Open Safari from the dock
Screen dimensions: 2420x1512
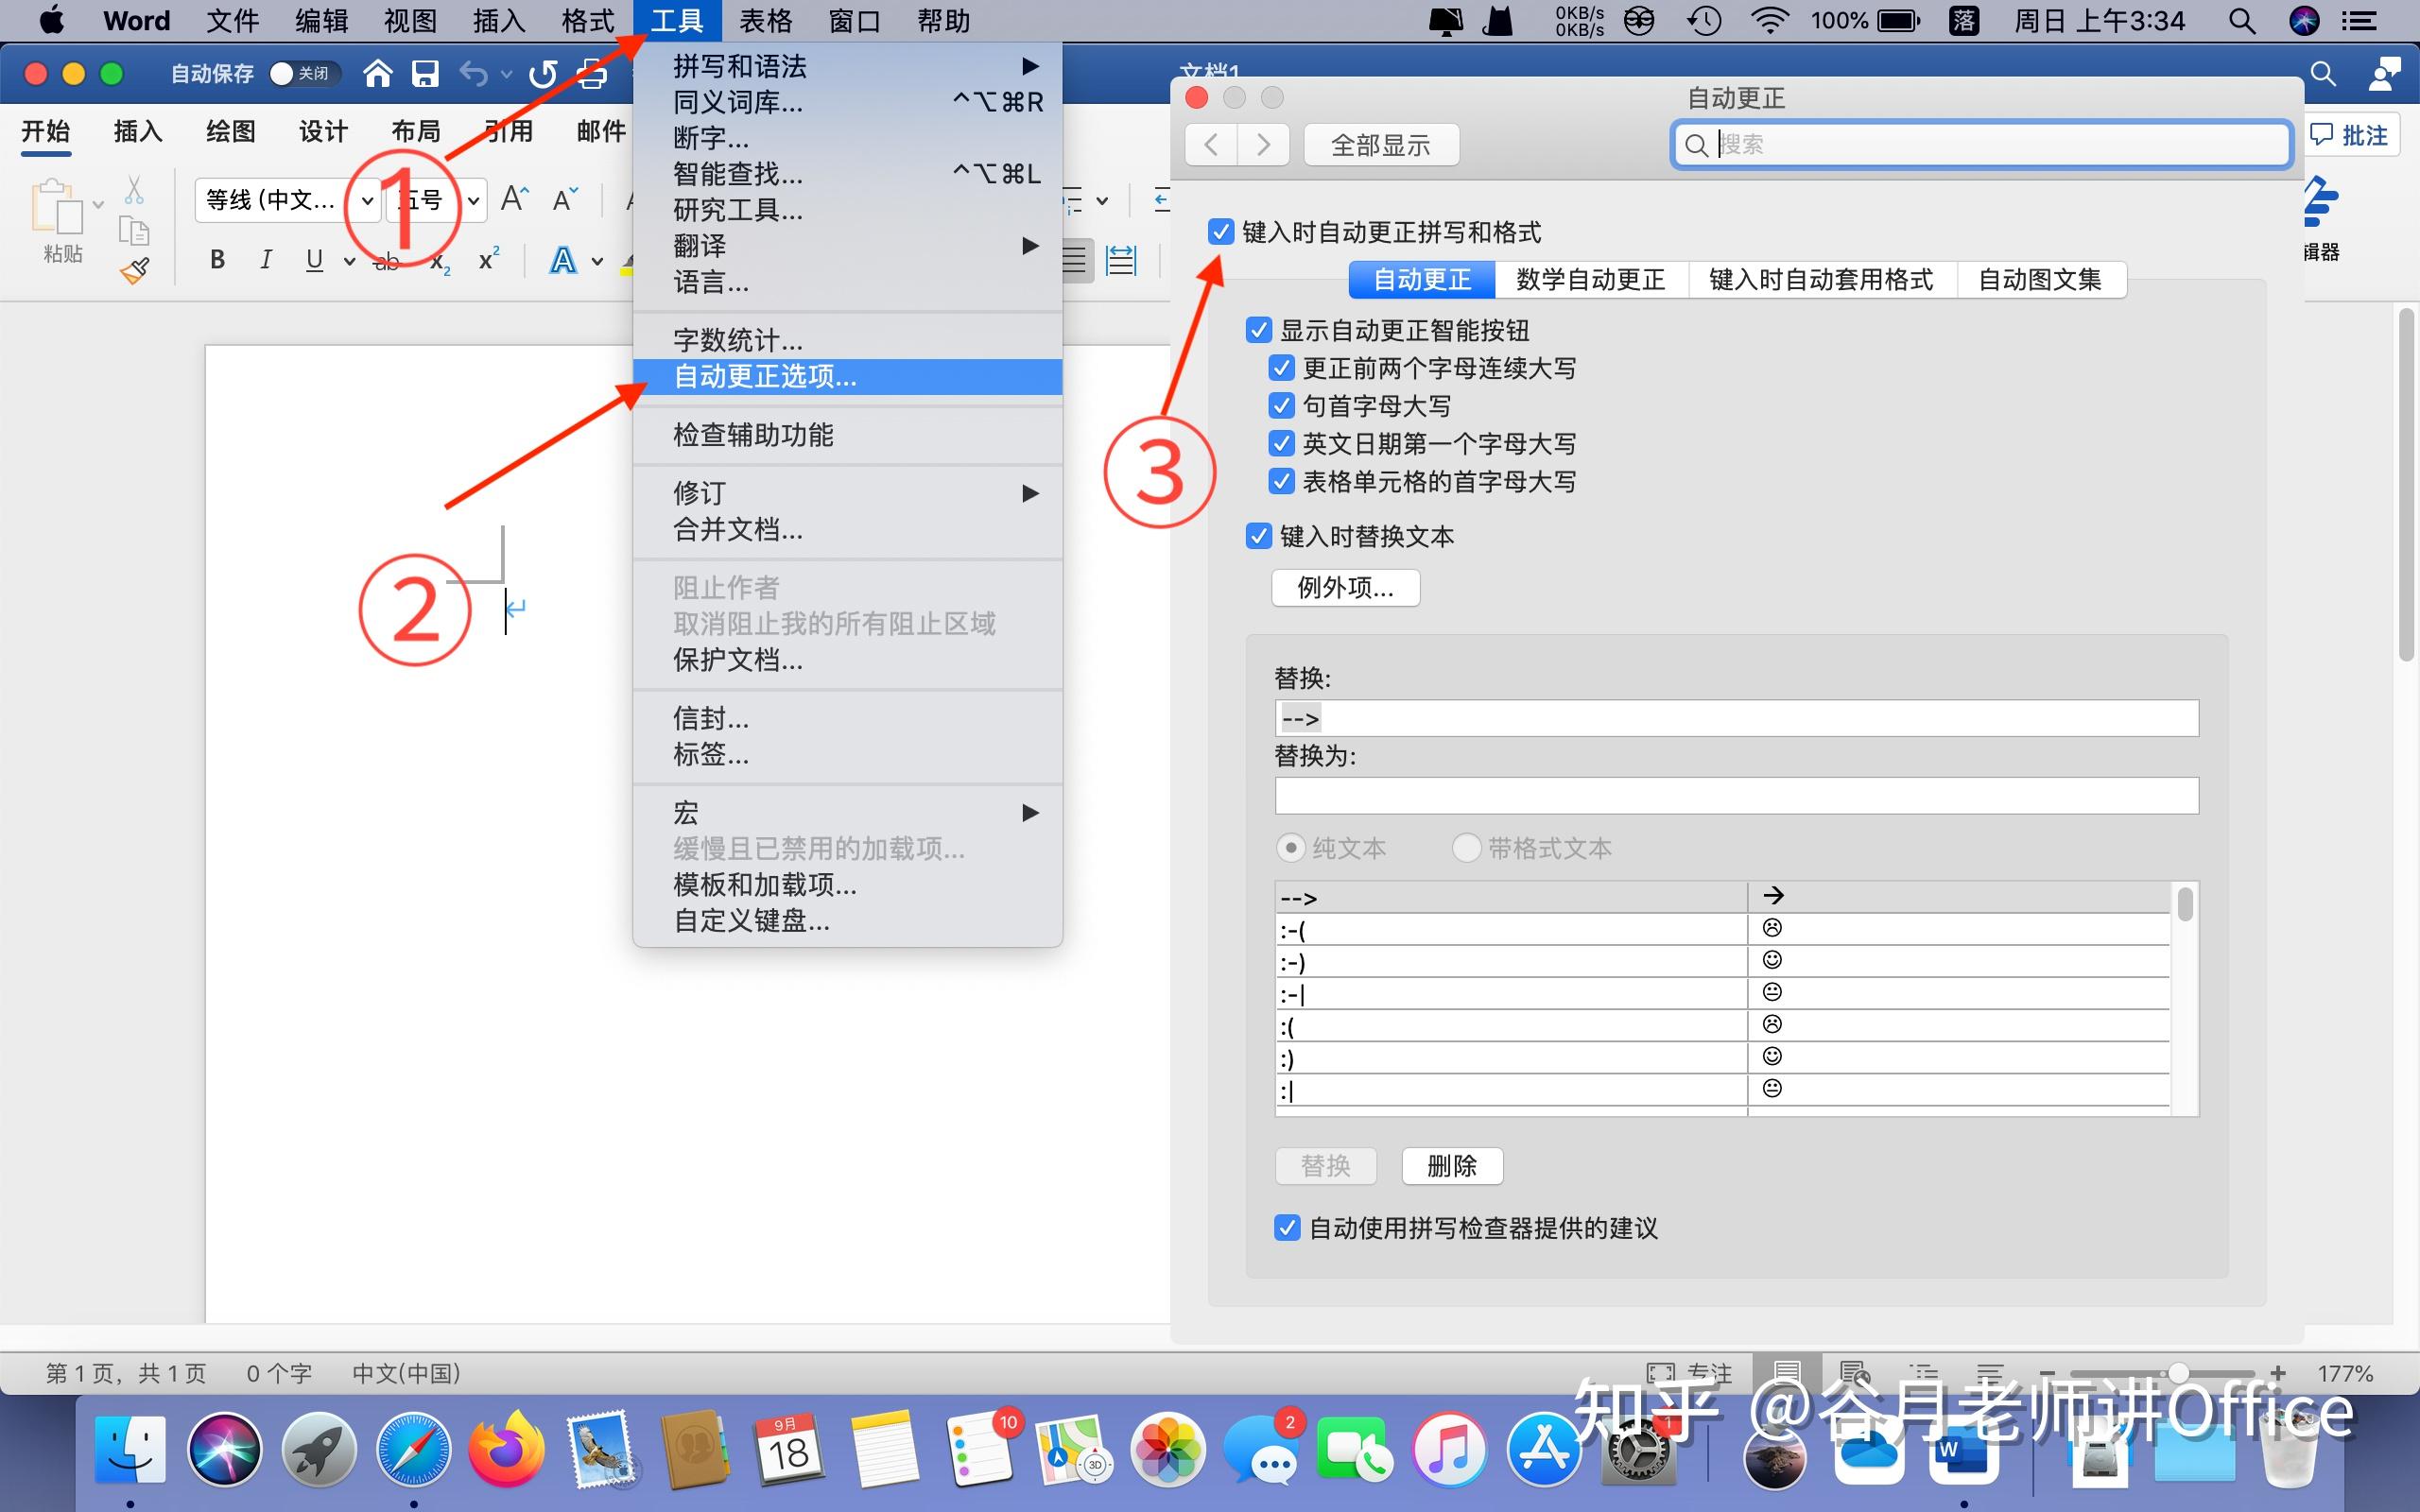click(x=413, y=1449)
